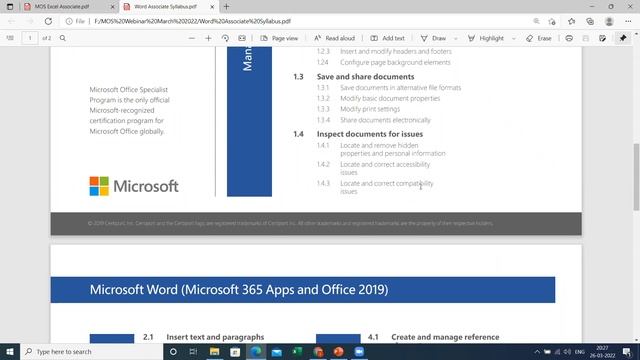Select the Erase tool
This screenshot has height=360, width=640.
click(x=539, y=38)
